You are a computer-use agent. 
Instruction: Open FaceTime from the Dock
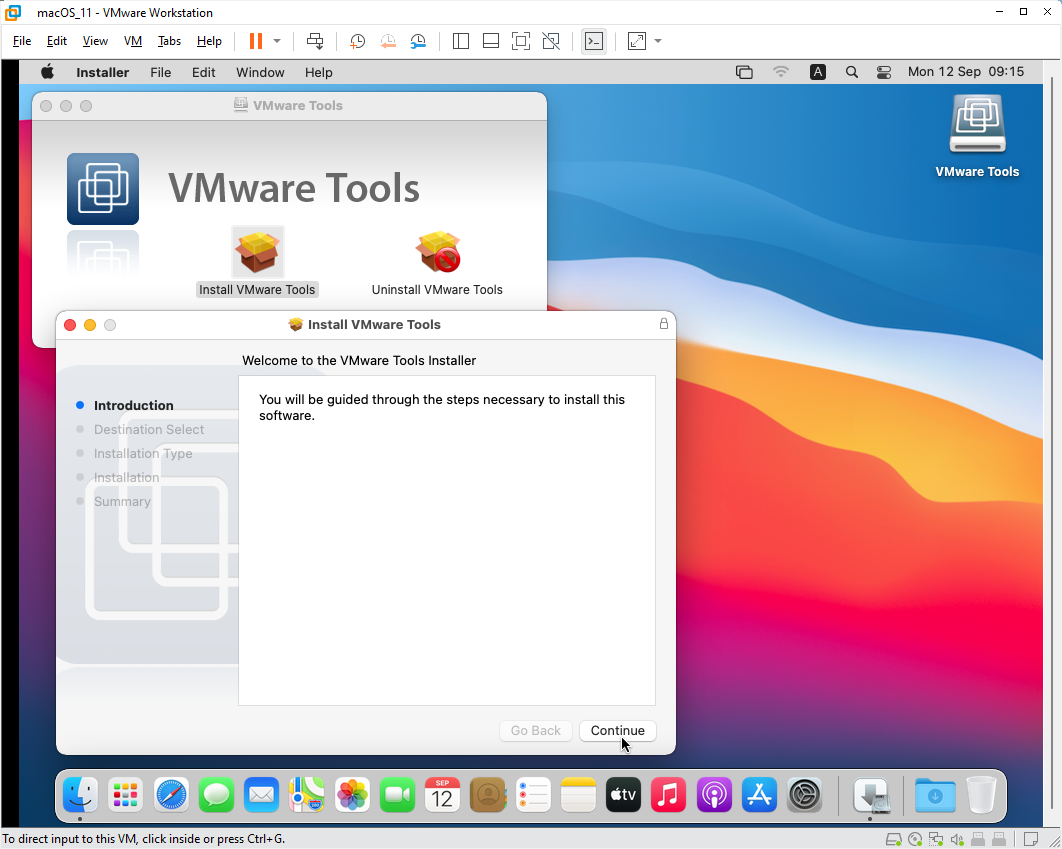coord(397,795)
